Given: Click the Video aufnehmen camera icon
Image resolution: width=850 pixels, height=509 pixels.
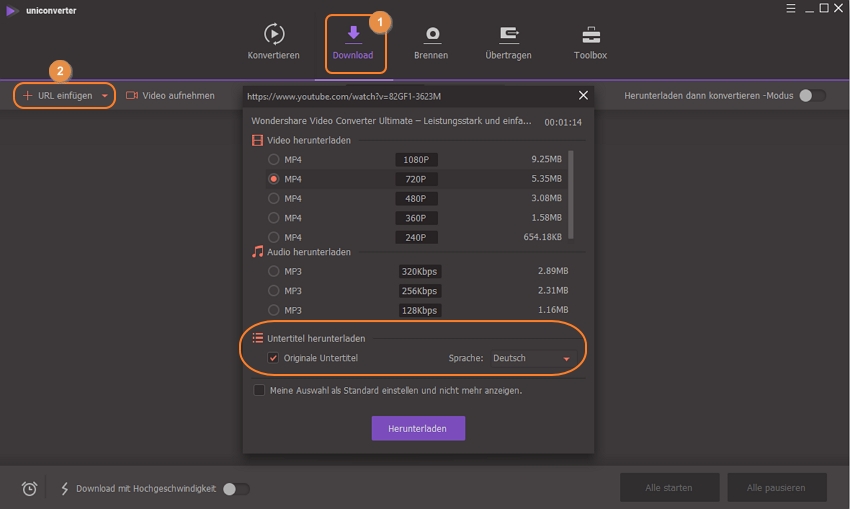Looking at the screenshot, I should point(132,95).
